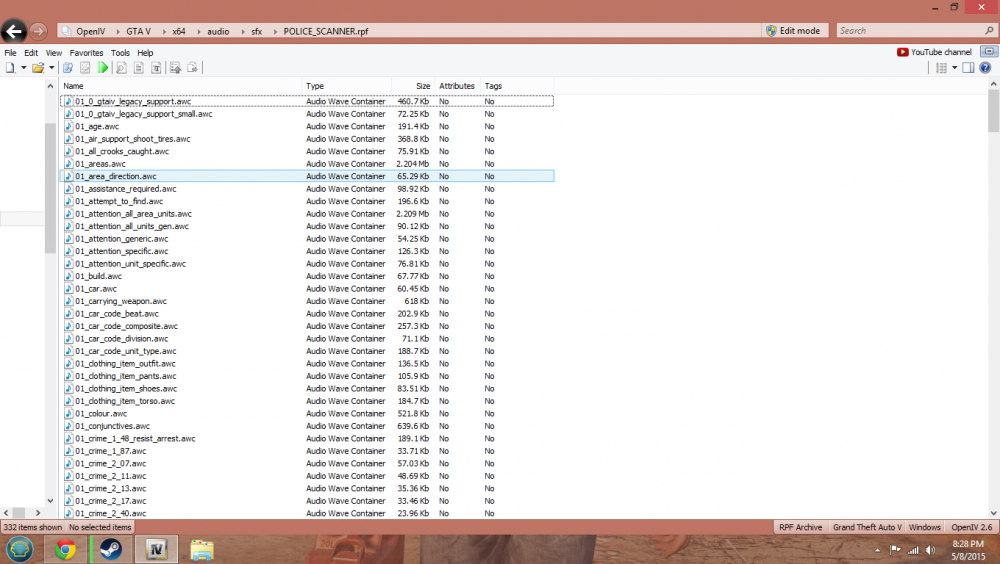Sort by Size column header
The height and width of the screenshot is (564, 1000).
[413, 85]
